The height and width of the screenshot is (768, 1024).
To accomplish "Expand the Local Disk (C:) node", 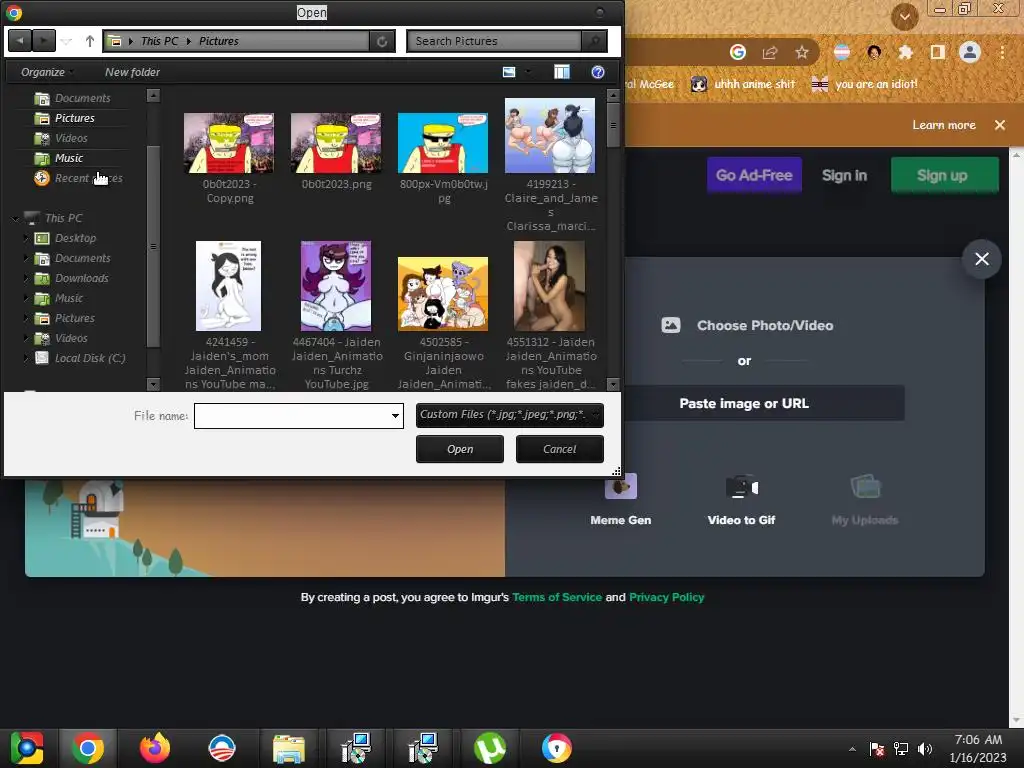I will coord(25,358).
